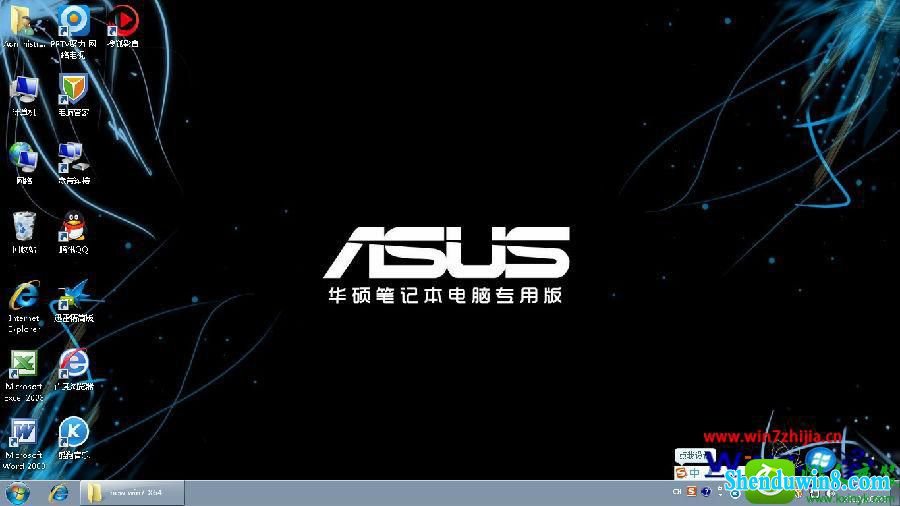Open the broadband connection shortcut with two monitors
Screen dimensions: 900x506
[x=73, y=163]
